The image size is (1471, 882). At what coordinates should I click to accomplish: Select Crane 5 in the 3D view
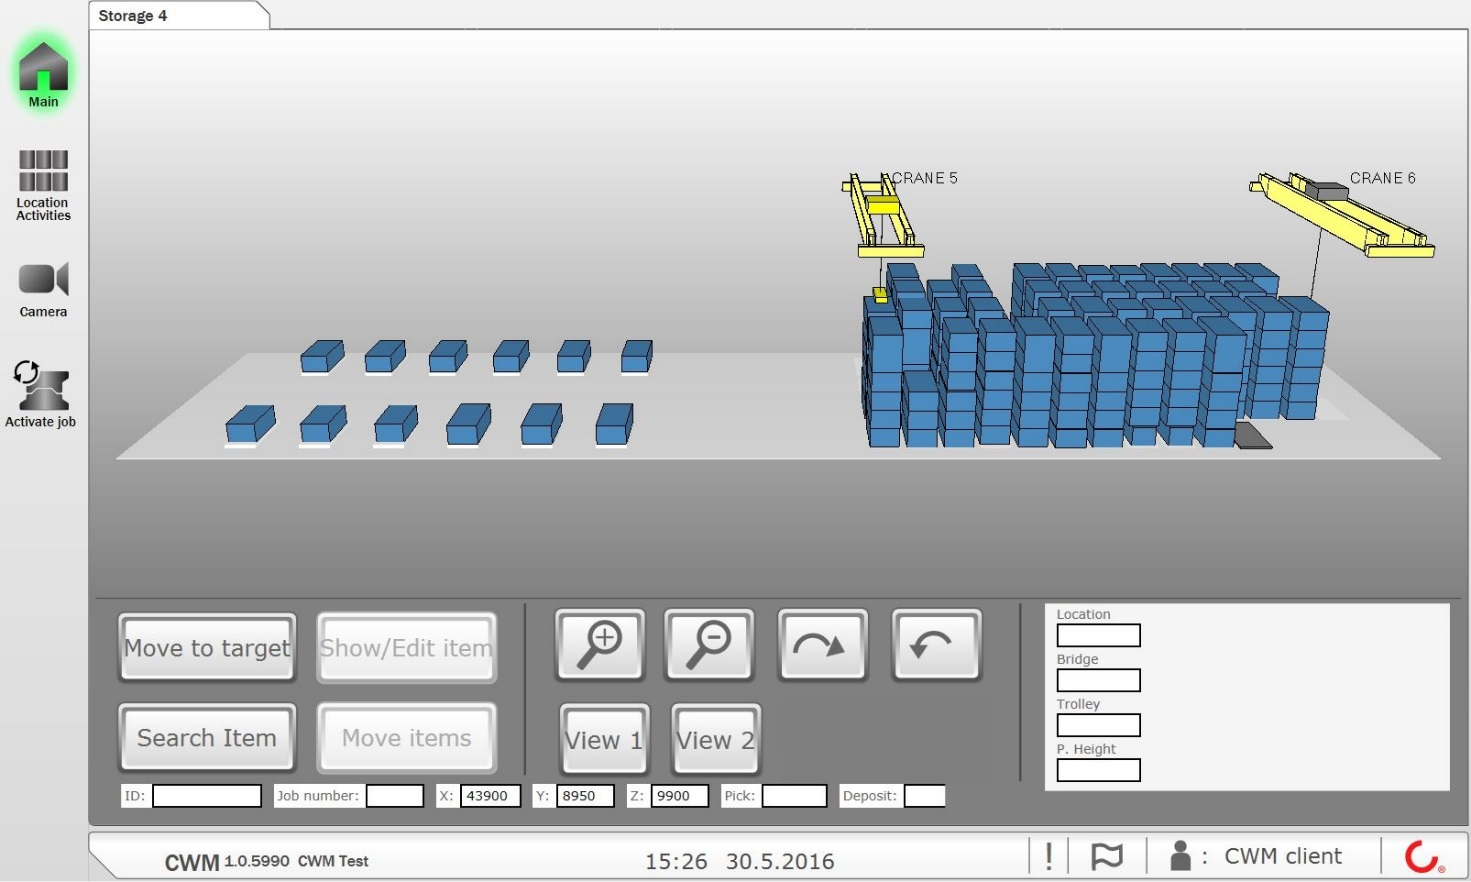click(x=882, y=218)
